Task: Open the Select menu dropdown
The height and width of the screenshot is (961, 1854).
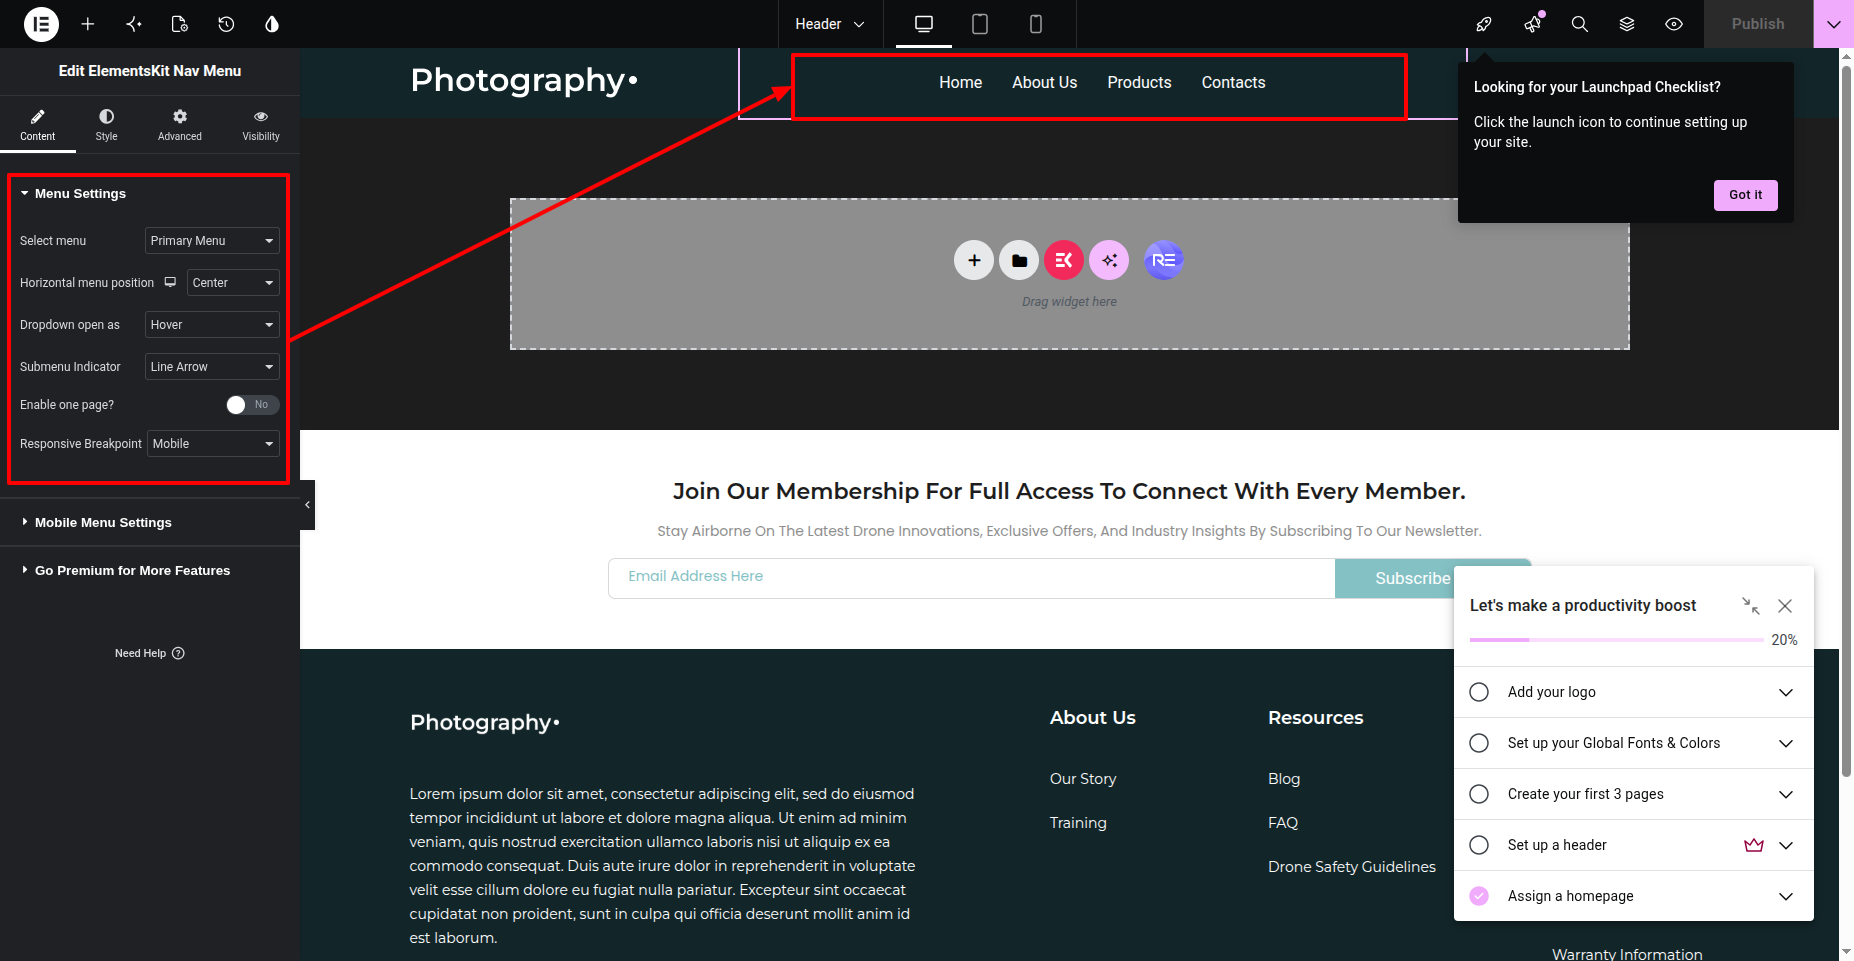Action: pos(212,241)
